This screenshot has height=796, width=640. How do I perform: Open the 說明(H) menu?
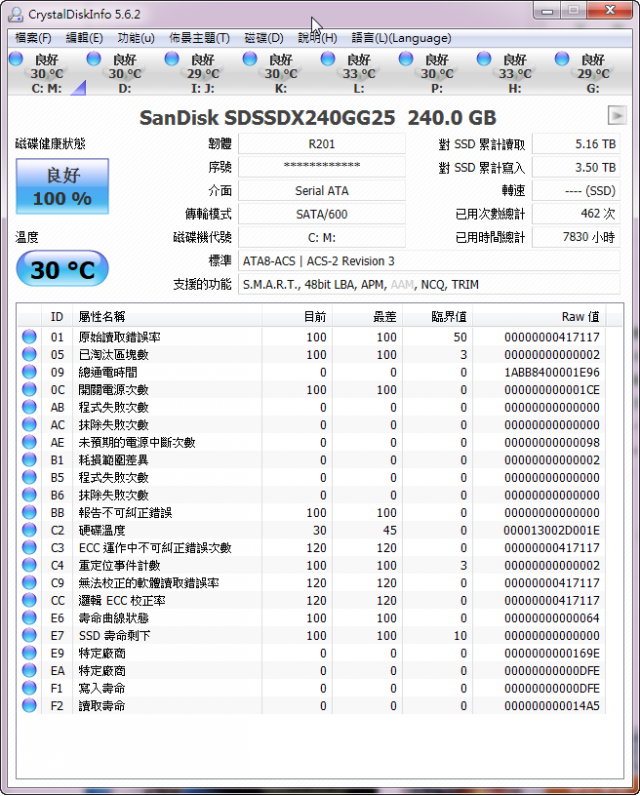tap(317, 38)
